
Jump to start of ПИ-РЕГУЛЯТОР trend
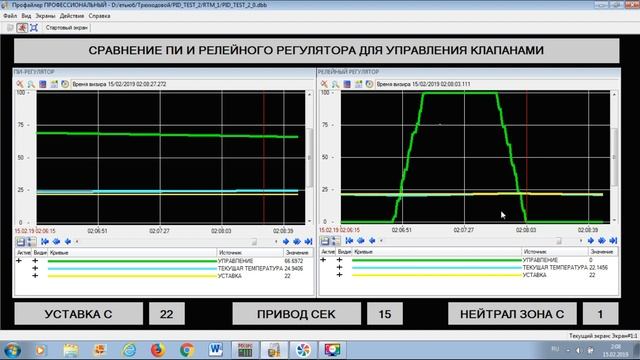coord(45,242)
